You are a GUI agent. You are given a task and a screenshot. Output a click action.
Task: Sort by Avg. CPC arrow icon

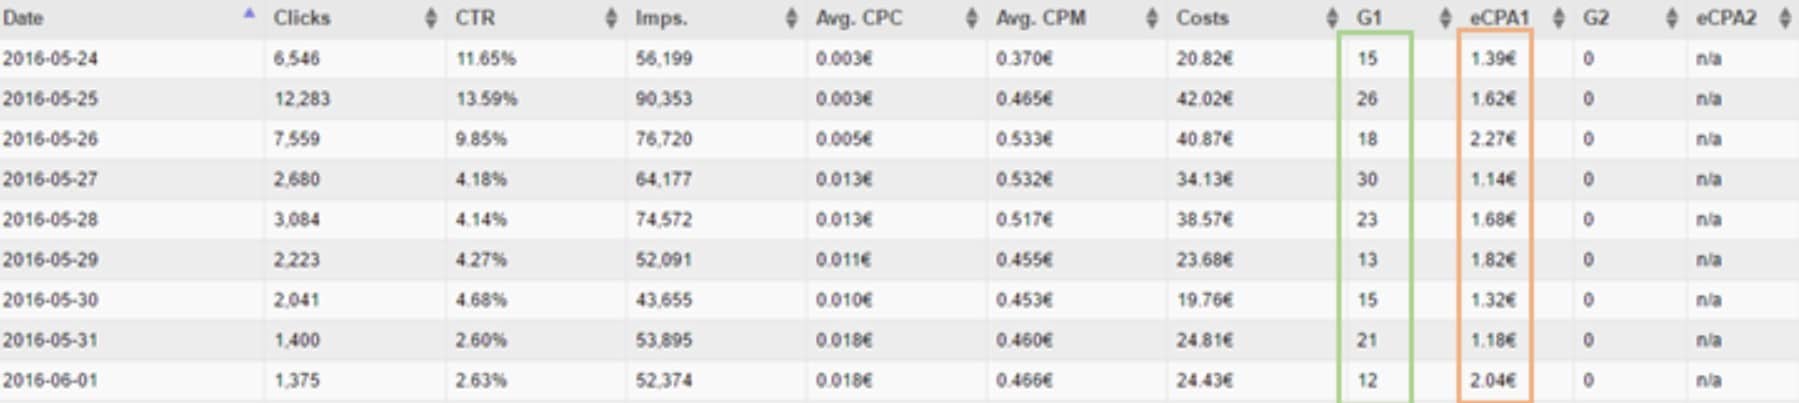click(971, 18)
